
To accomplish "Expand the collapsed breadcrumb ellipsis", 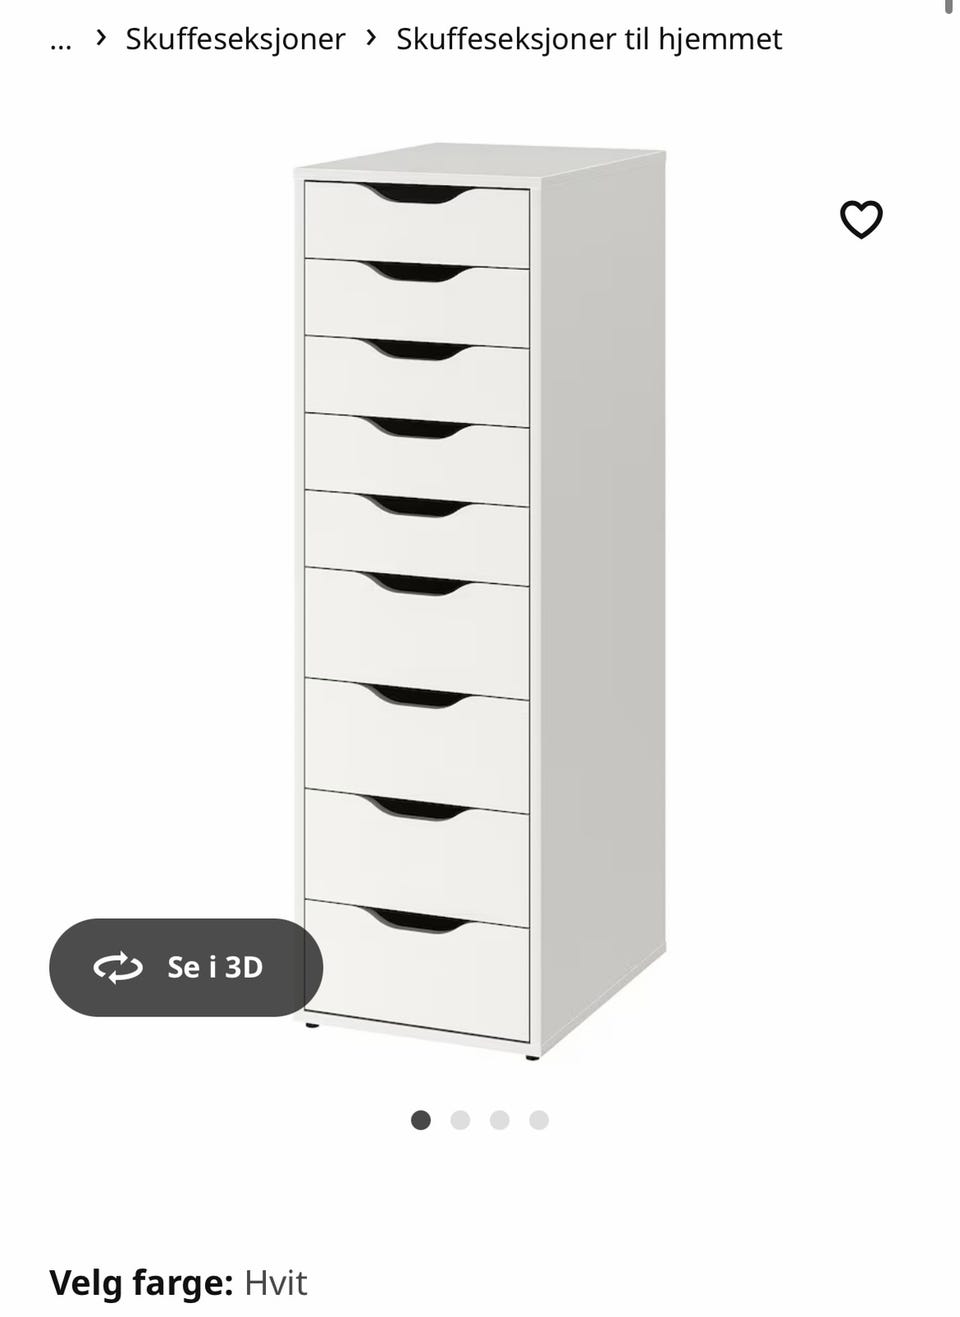I will click(61, 40).
